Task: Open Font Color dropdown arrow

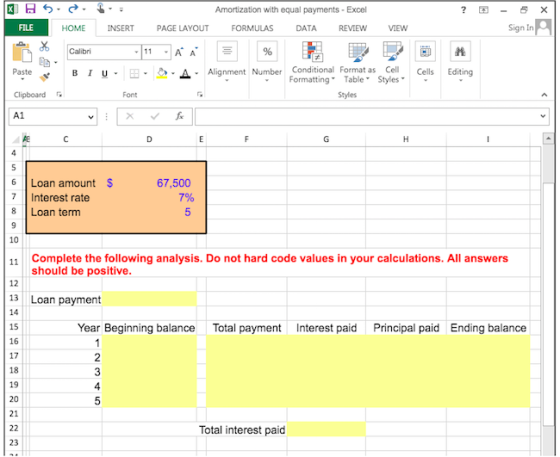Action: click(x=196, y=74)
